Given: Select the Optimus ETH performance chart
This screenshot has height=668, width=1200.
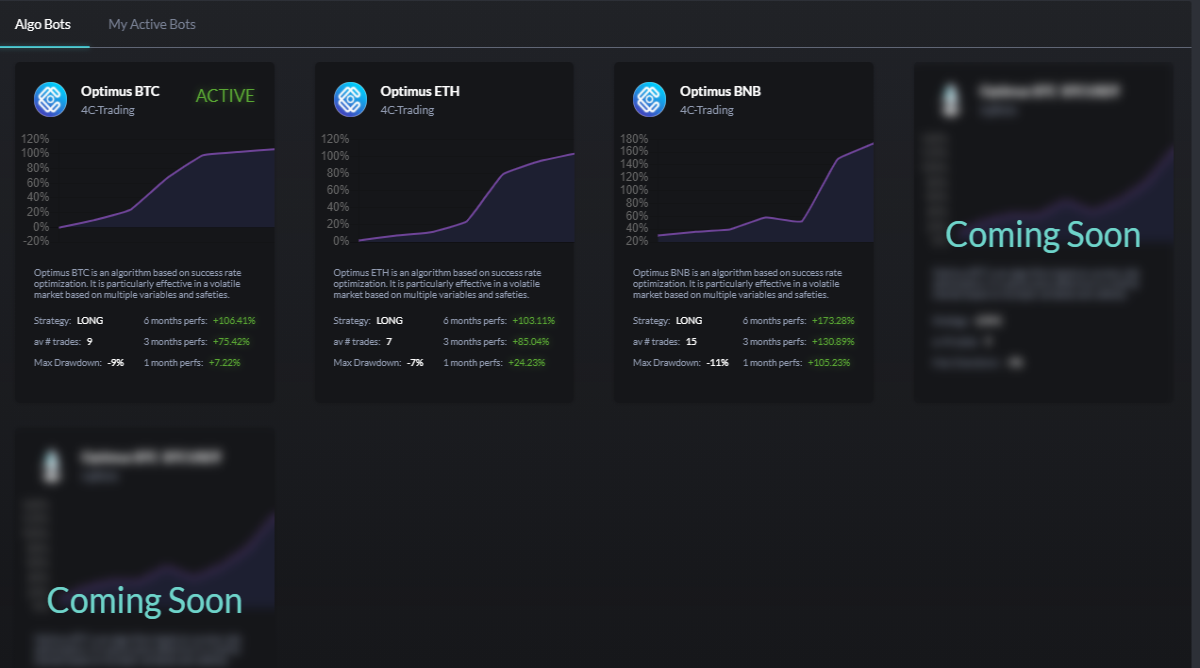Looking at the screenshot, I should pyautogui.click(x=447, y=190).
